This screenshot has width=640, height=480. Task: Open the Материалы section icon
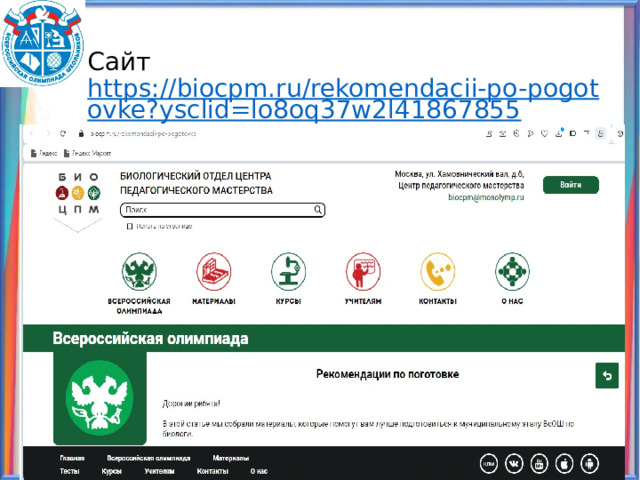[x=214, y=271]
